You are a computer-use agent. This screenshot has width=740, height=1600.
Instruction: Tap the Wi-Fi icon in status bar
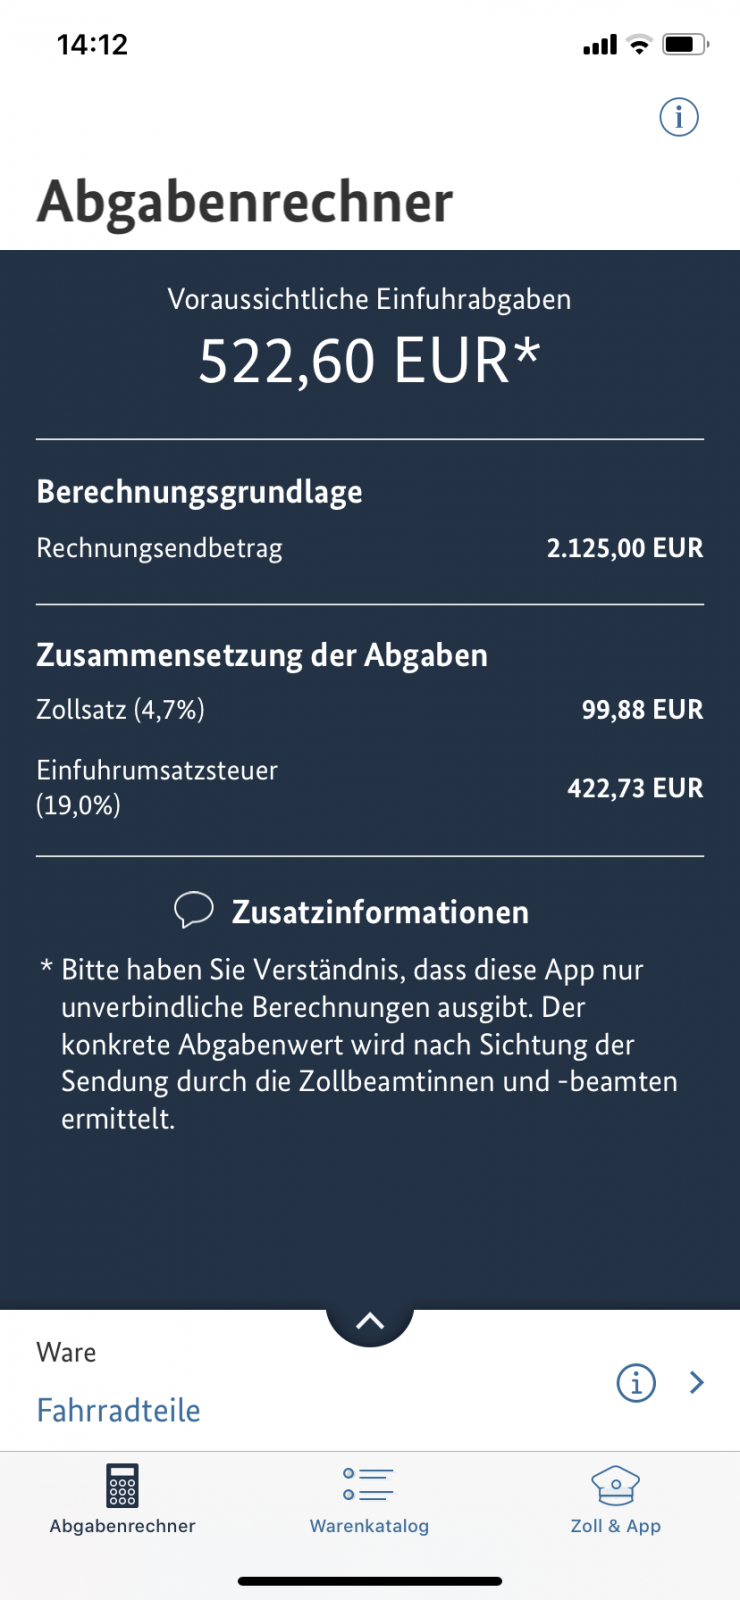tap(639, 44)
